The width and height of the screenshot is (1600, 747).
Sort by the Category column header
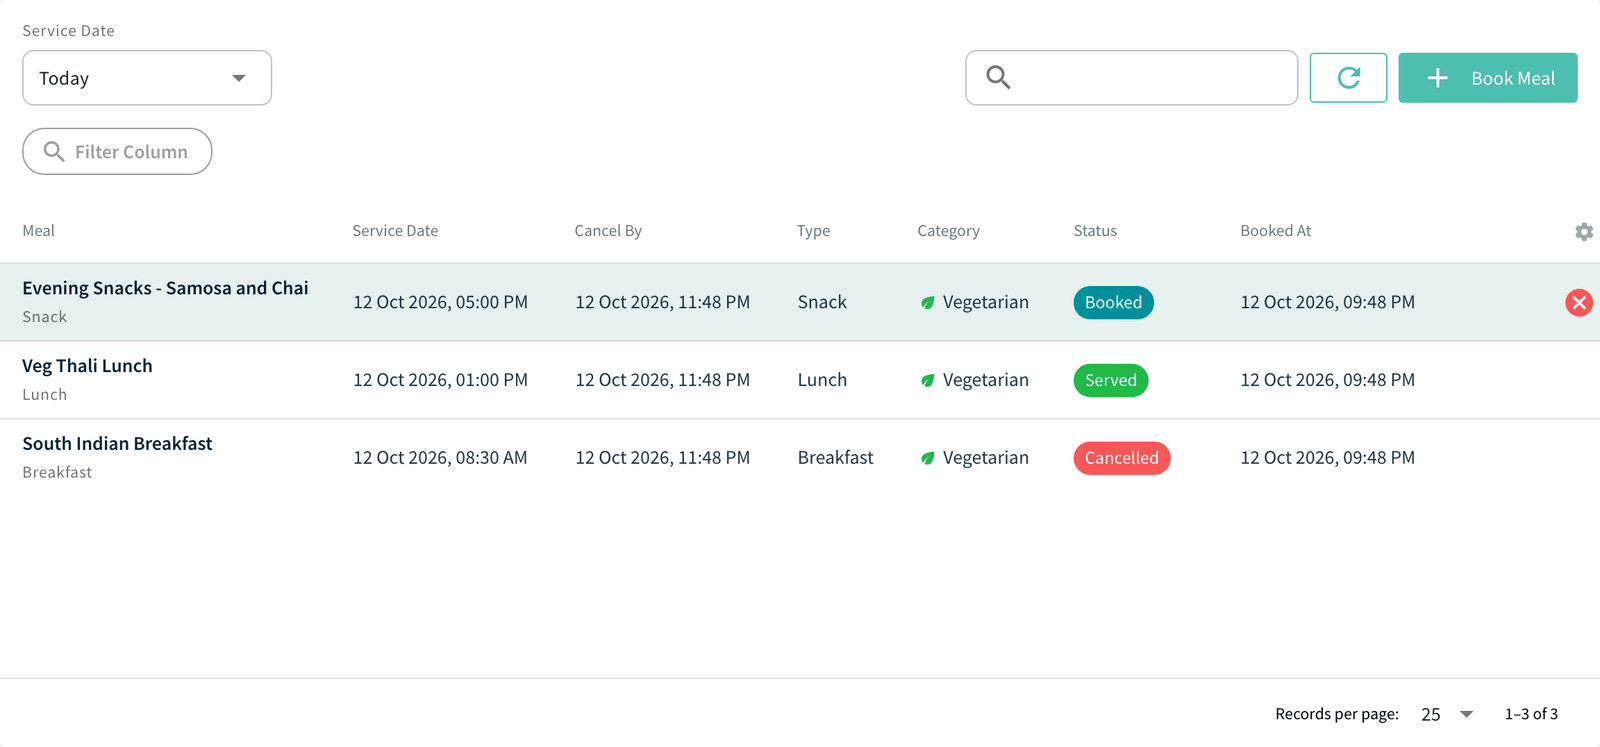click(x=948, y=231)
